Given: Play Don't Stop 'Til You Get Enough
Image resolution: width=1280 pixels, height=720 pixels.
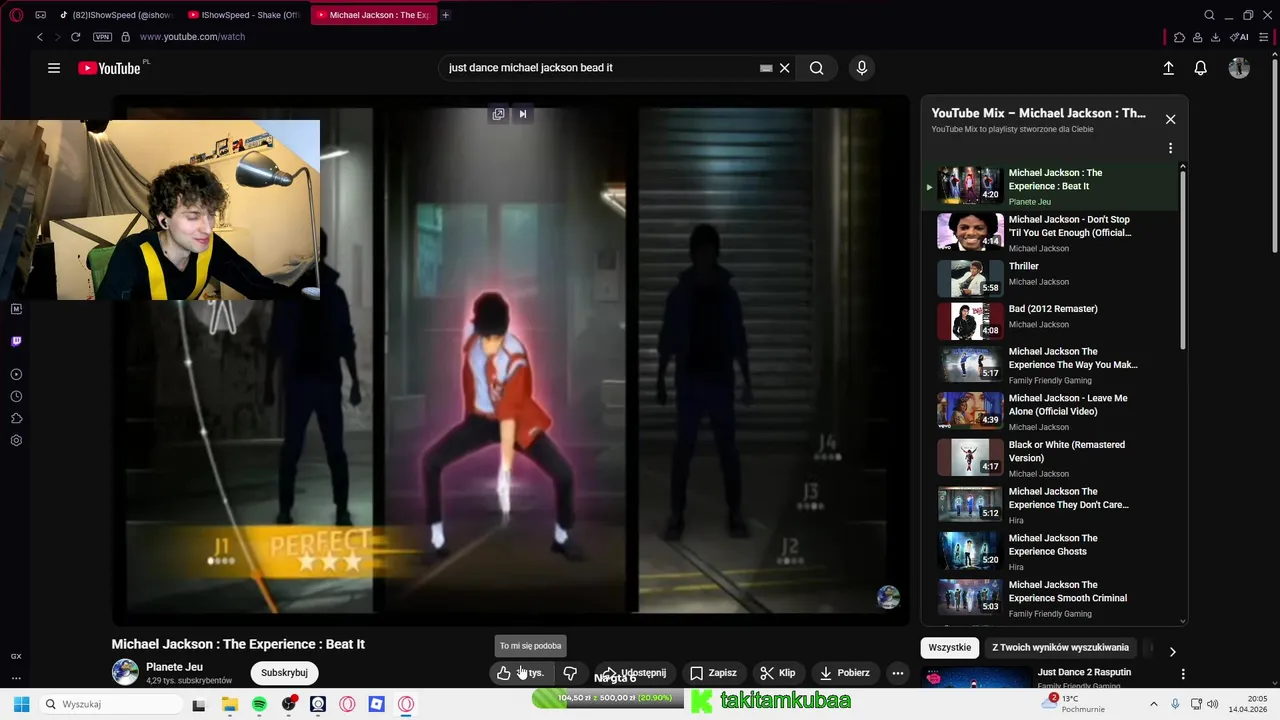Looking at the screenshot, I should coord(1050,233).
